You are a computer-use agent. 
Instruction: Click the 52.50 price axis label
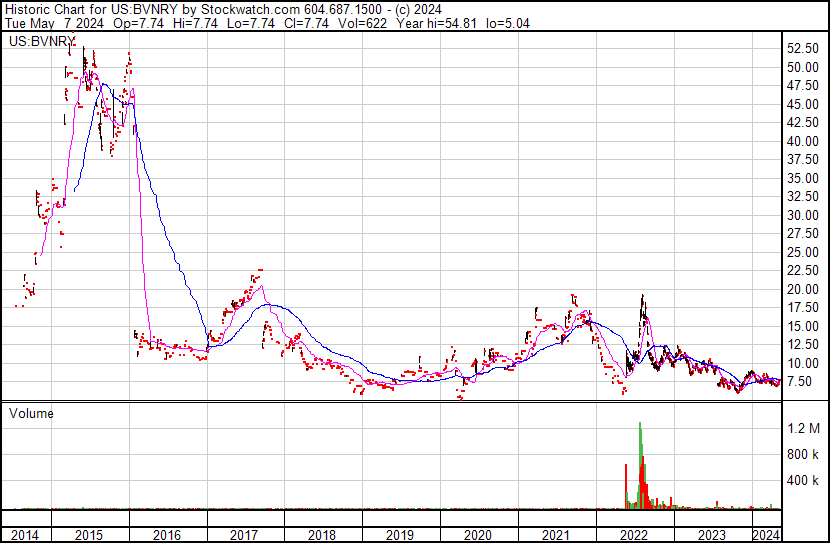point(802,48)
